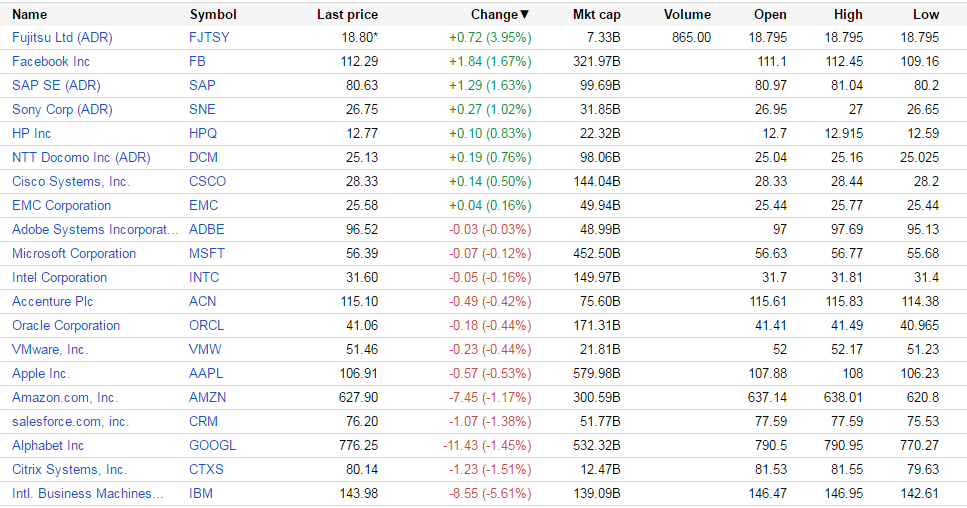Open the Fujitsu Ltd (ADR) link

[61, 37]
